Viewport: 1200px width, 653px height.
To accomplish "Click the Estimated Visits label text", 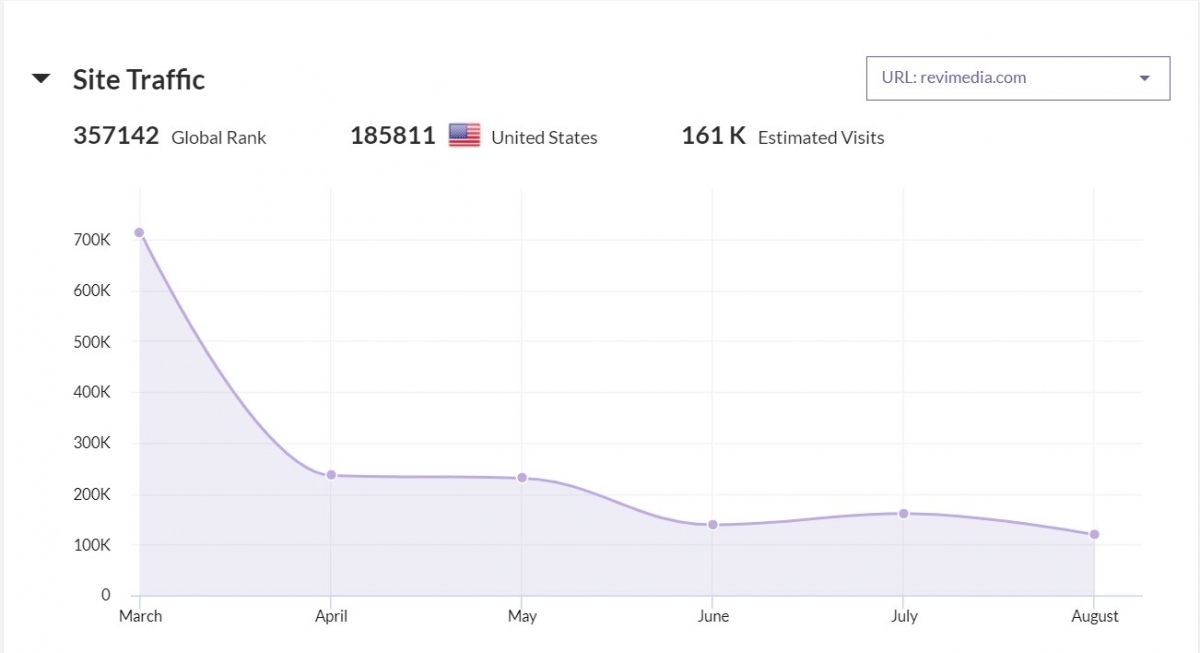I will (x=821, y=138).
